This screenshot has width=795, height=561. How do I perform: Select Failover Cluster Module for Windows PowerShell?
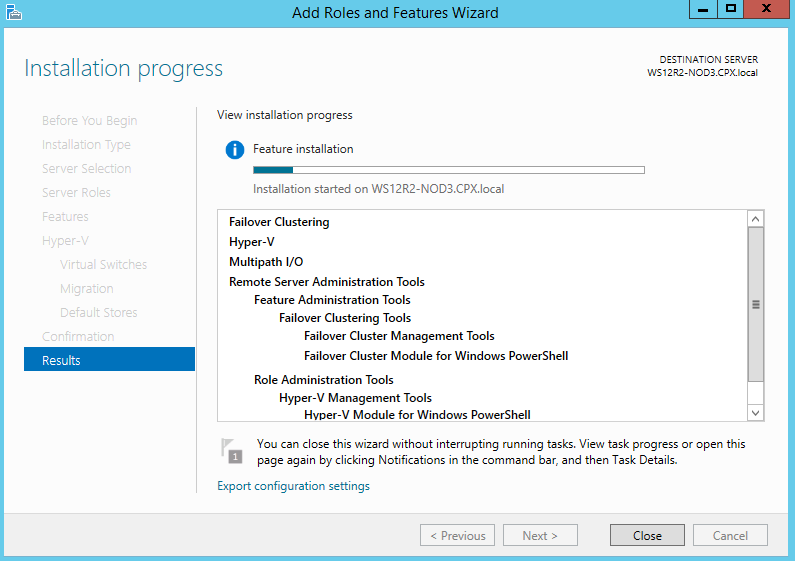click(436, 356)
